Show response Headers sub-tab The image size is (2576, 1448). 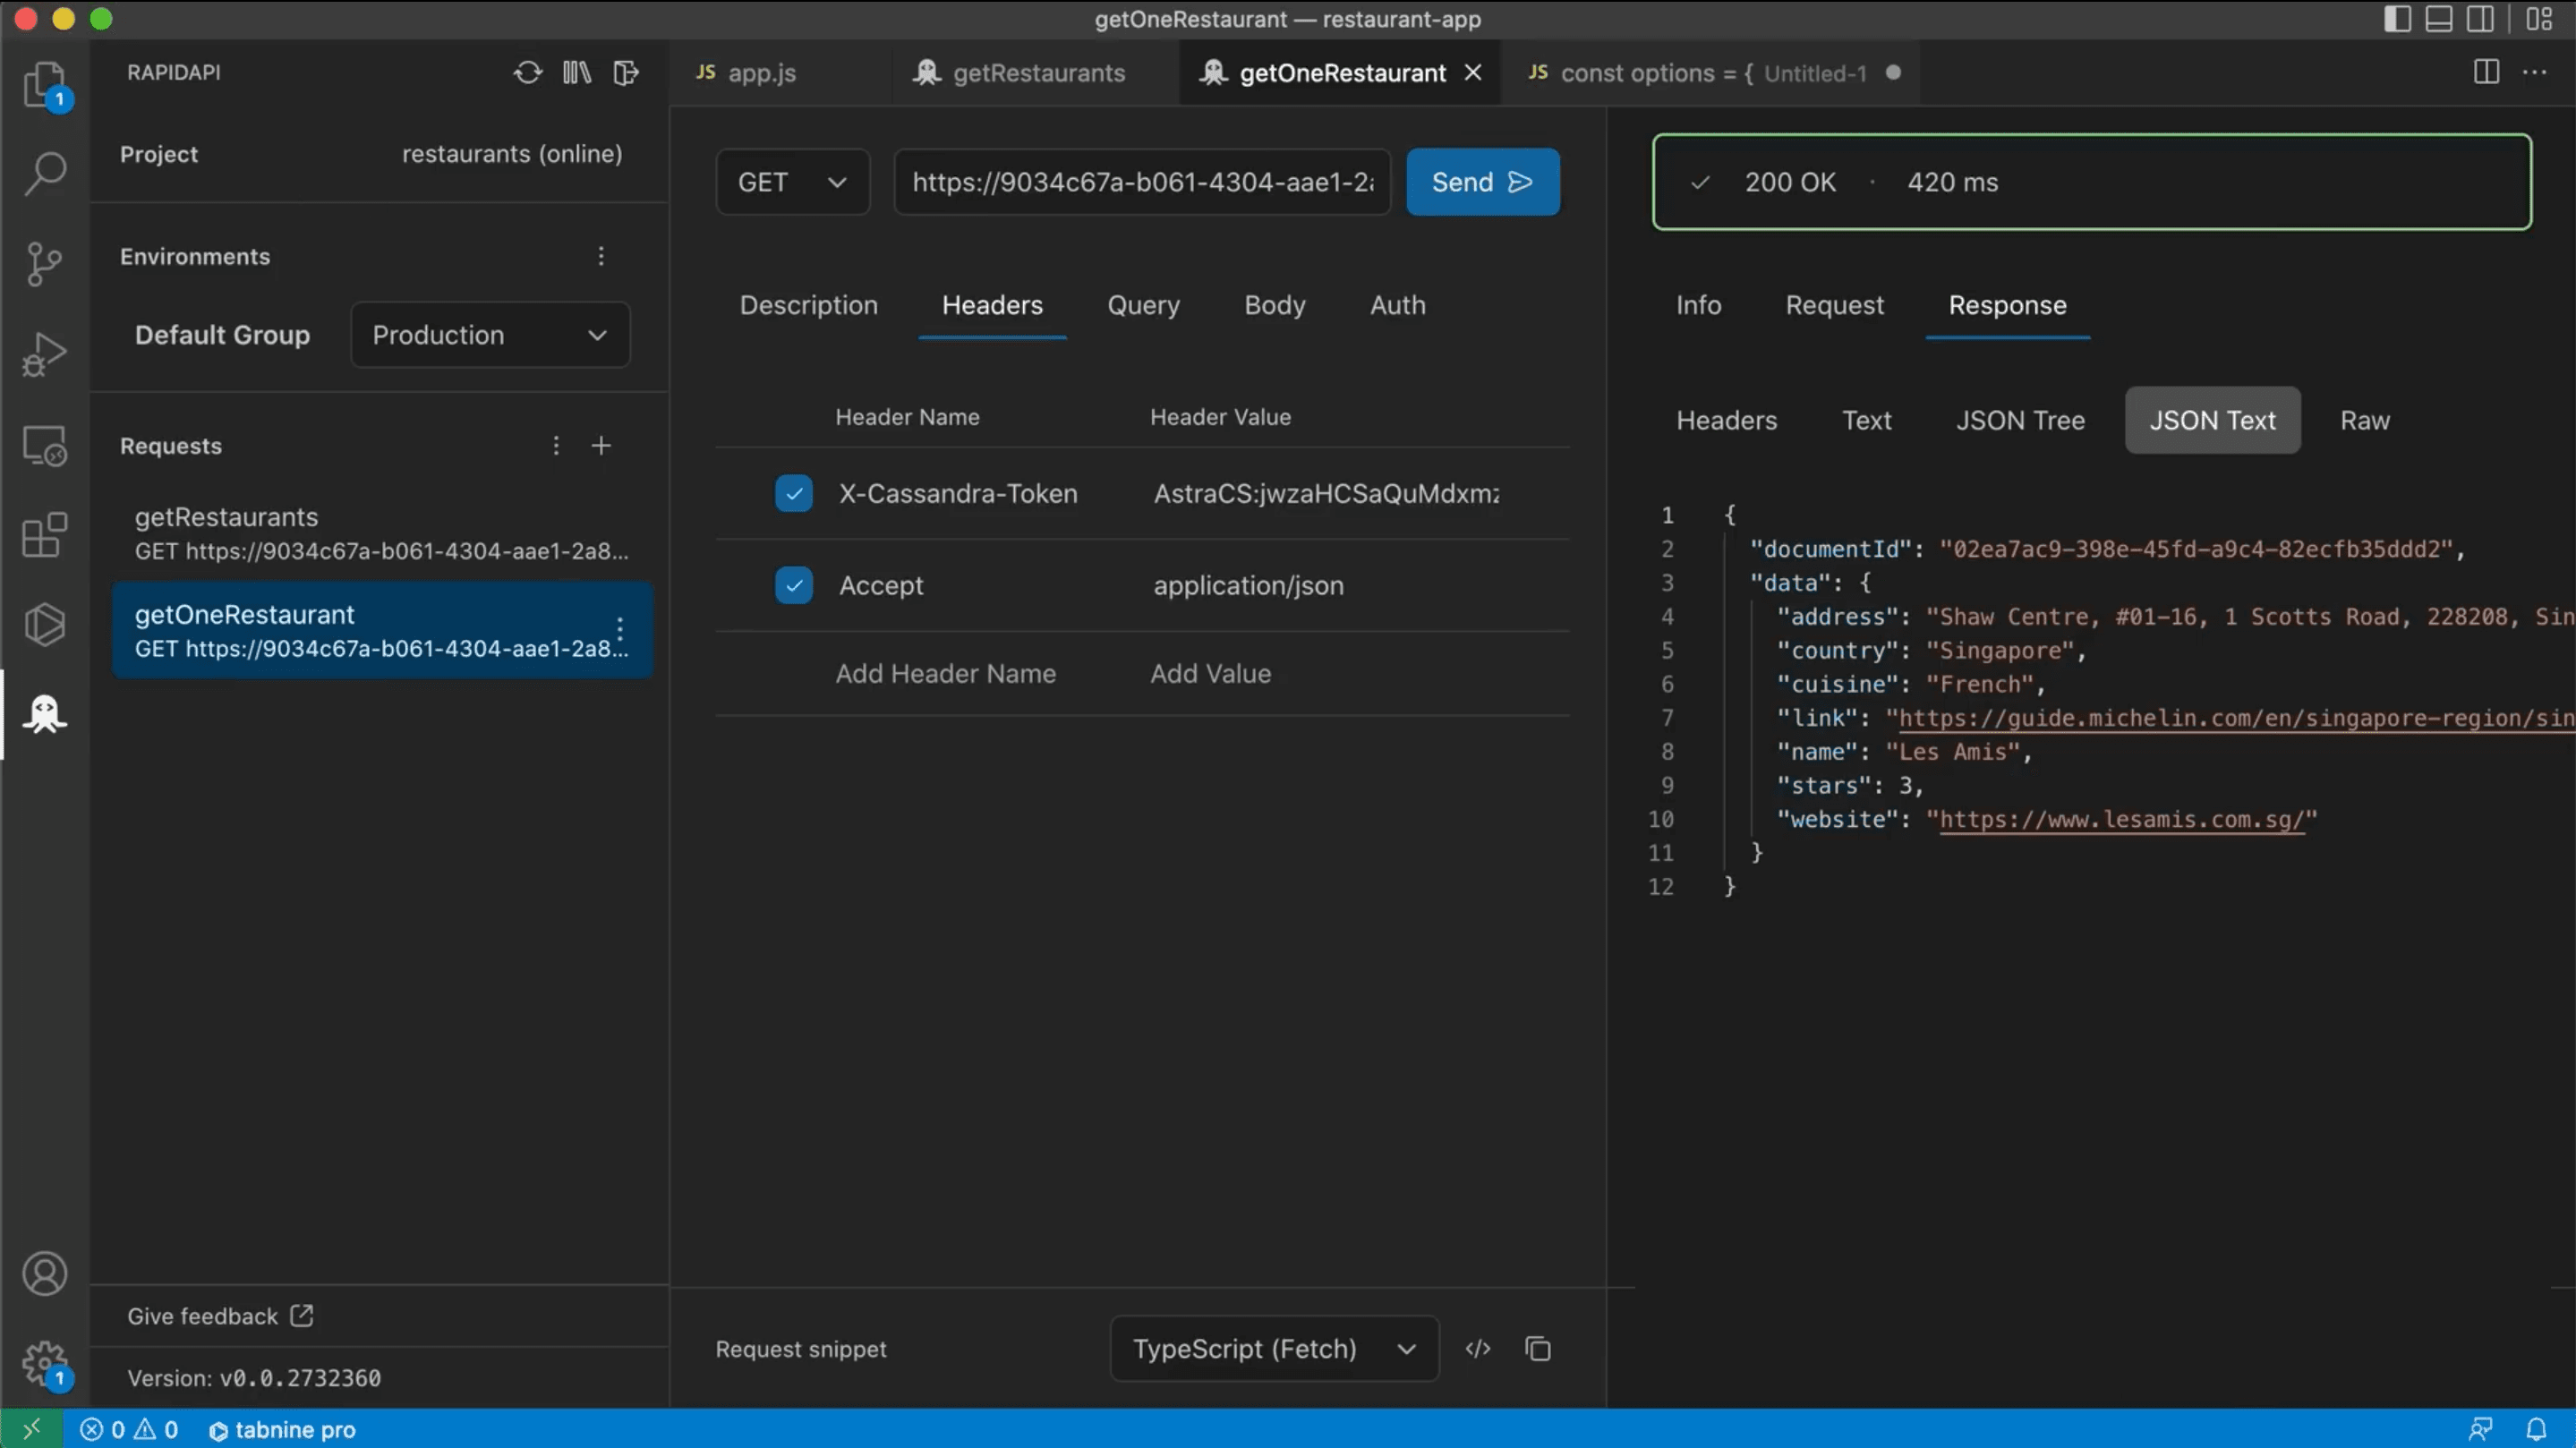click(1727, 420)
